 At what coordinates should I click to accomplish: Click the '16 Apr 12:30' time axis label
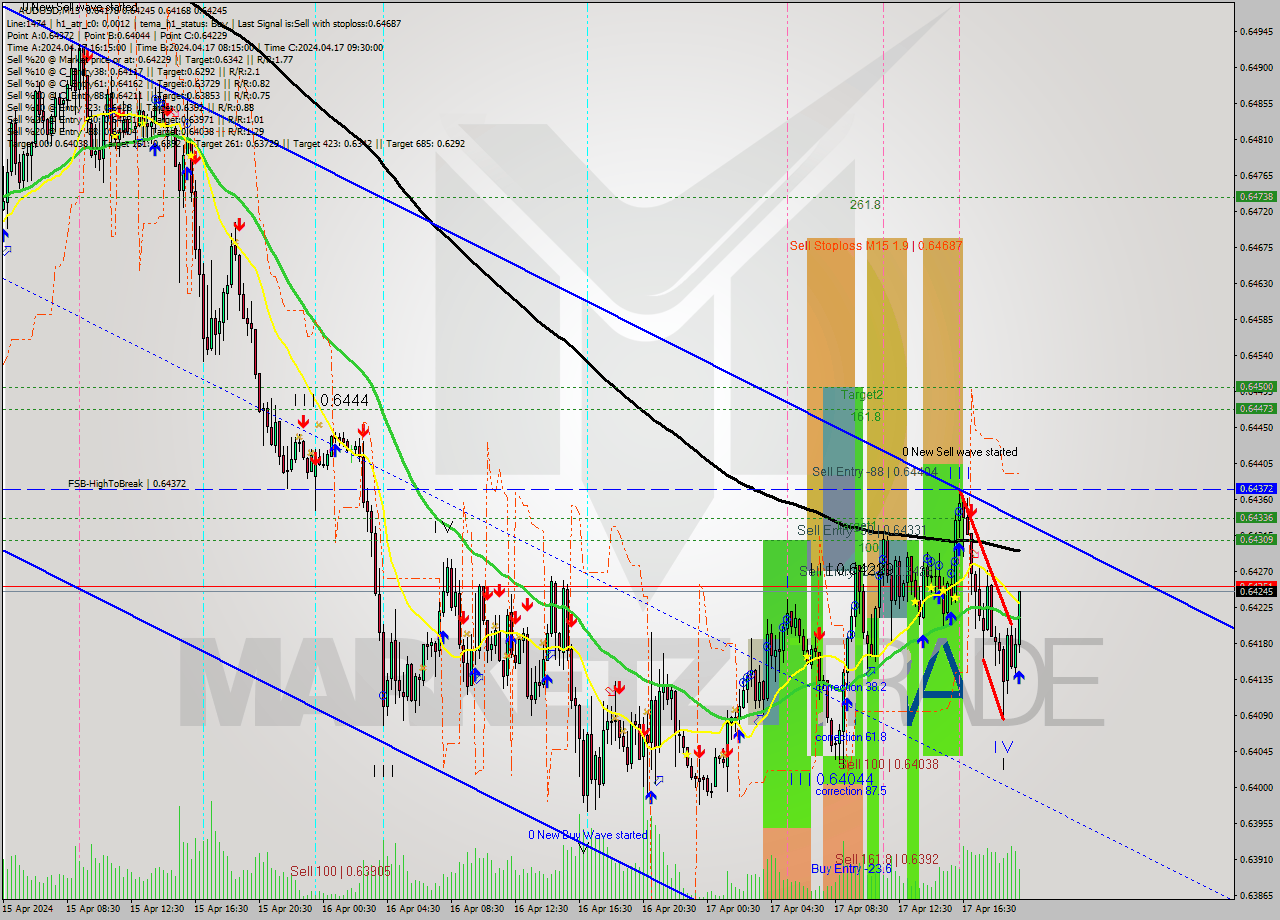(542, 909)
